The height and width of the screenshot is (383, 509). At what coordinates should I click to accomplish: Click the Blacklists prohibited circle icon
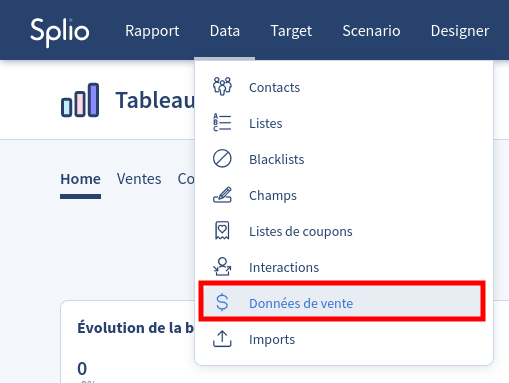pos(222,159)
